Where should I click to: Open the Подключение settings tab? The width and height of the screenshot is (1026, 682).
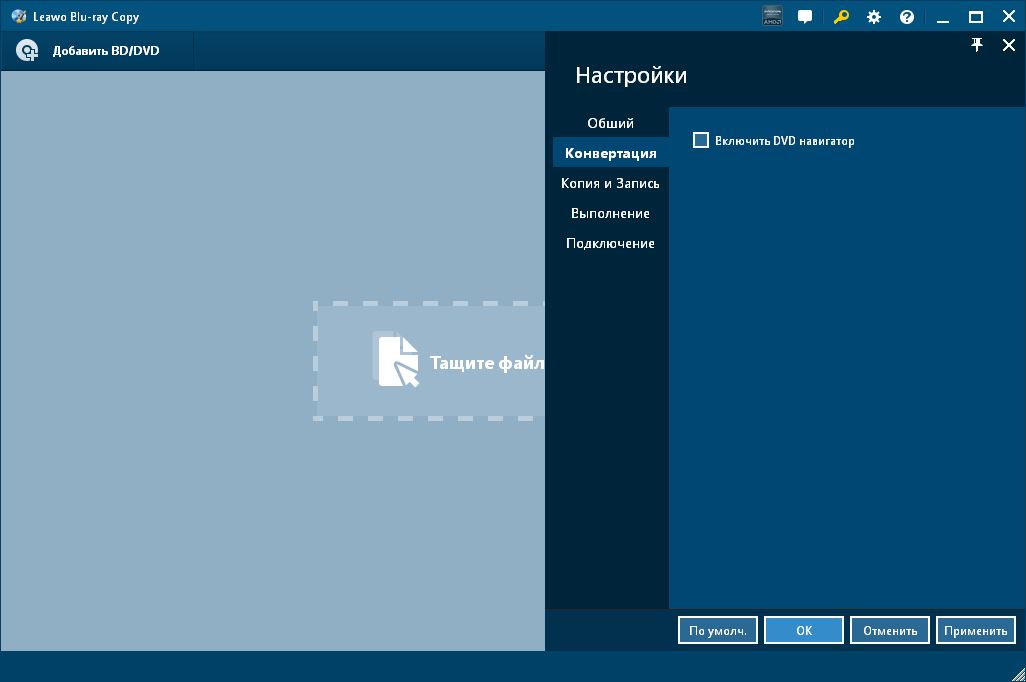(x=610, y=243)
